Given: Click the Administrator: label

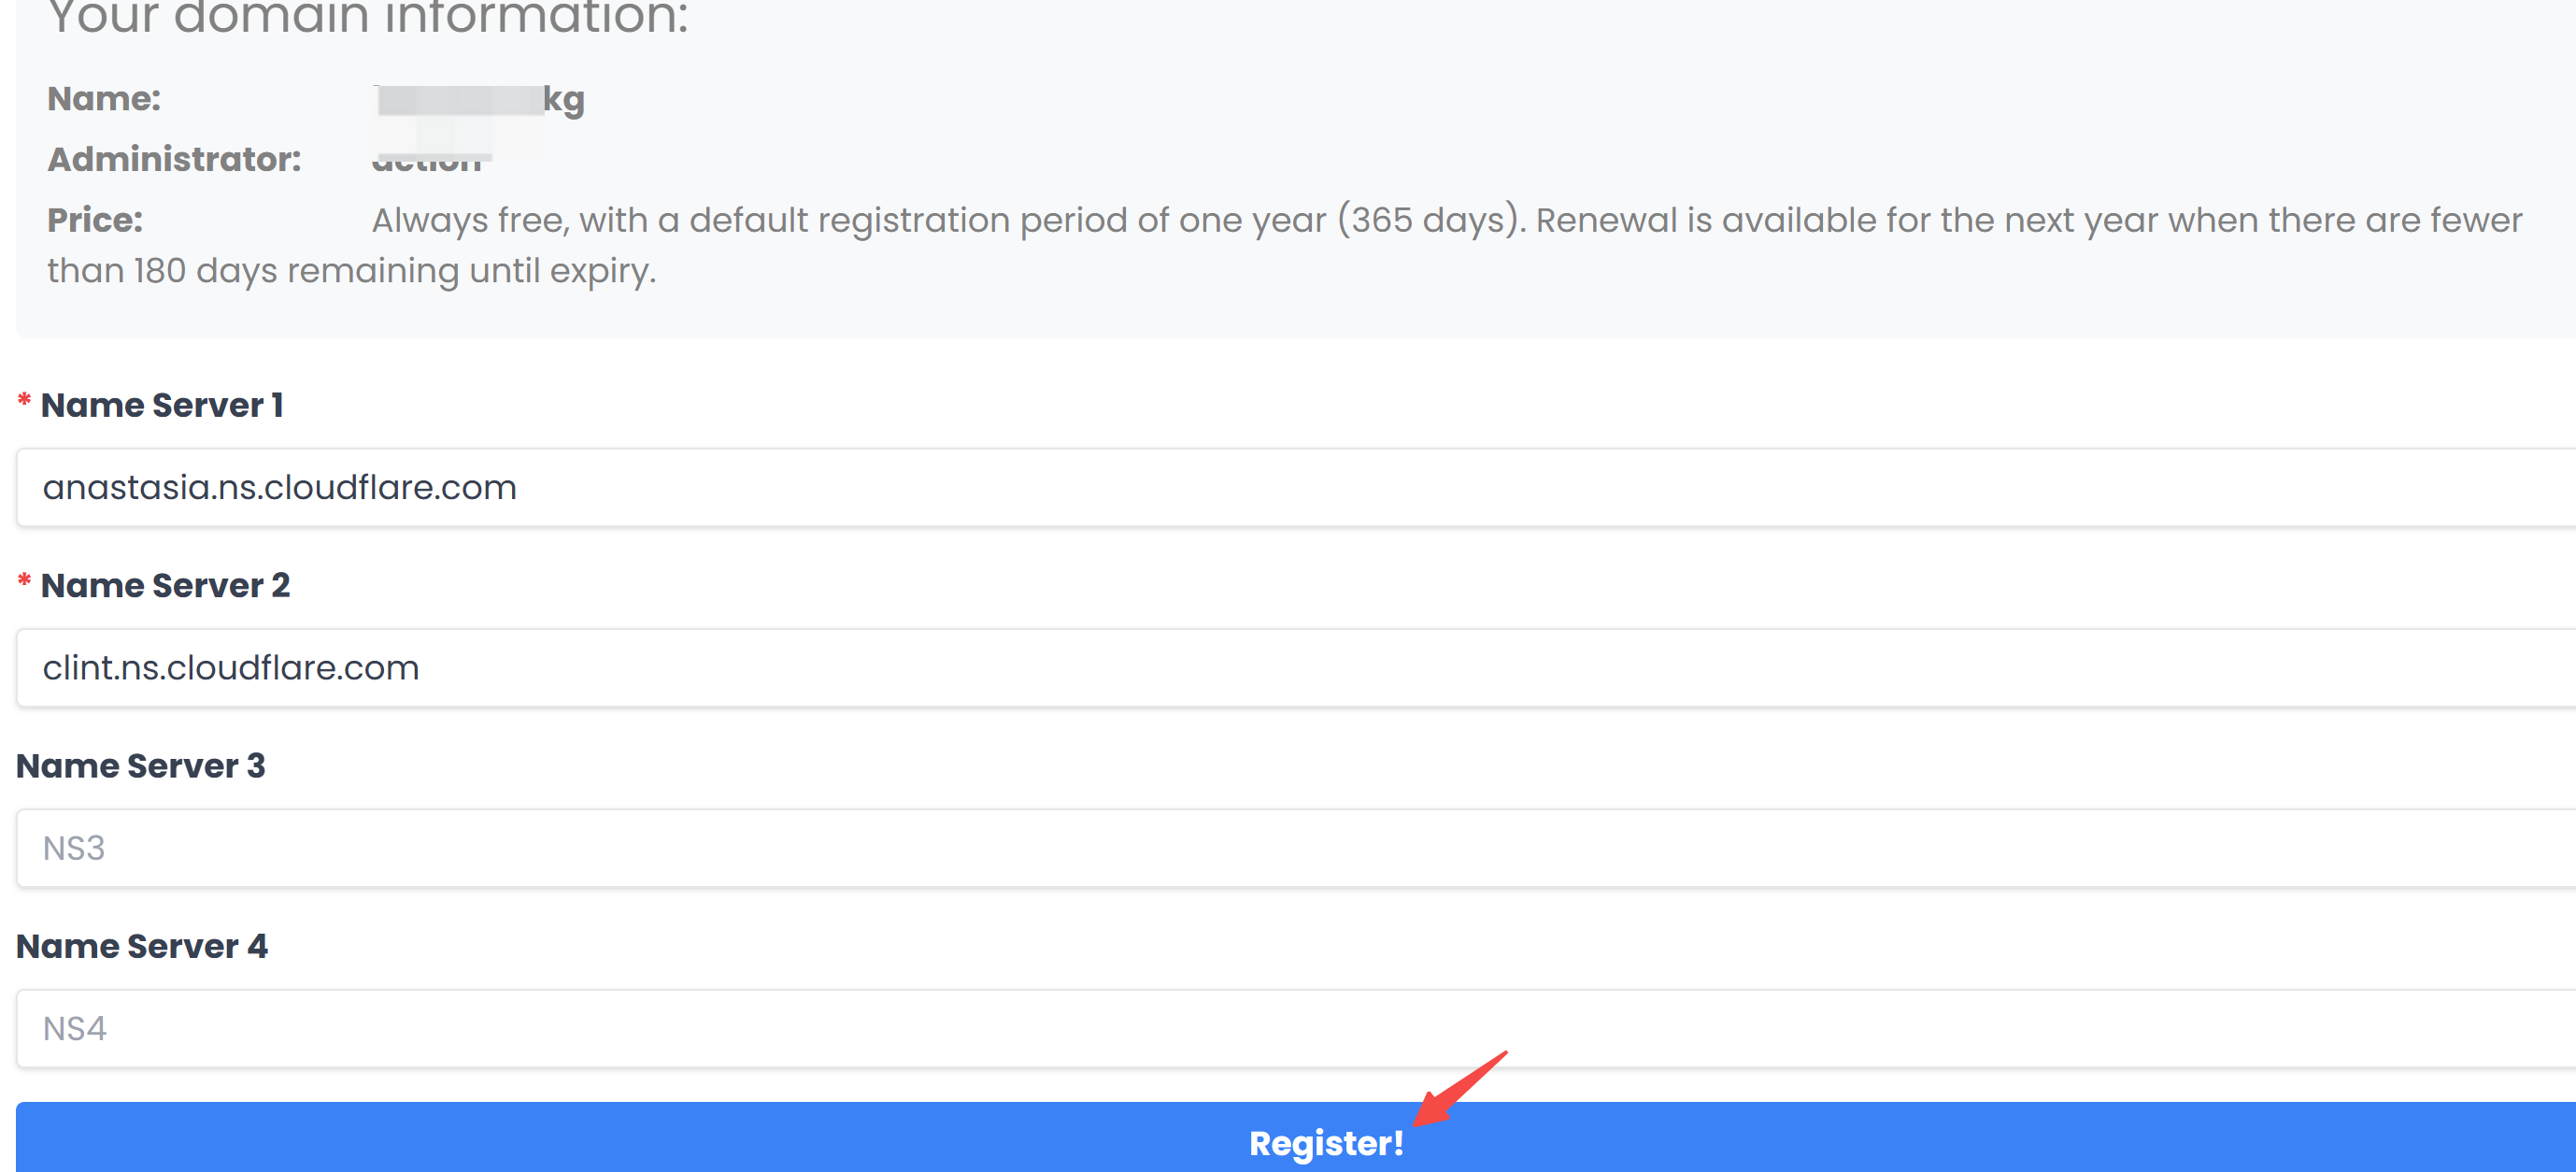Looking at the screenshot, I should pyautogui.click(x=174, y=159).
